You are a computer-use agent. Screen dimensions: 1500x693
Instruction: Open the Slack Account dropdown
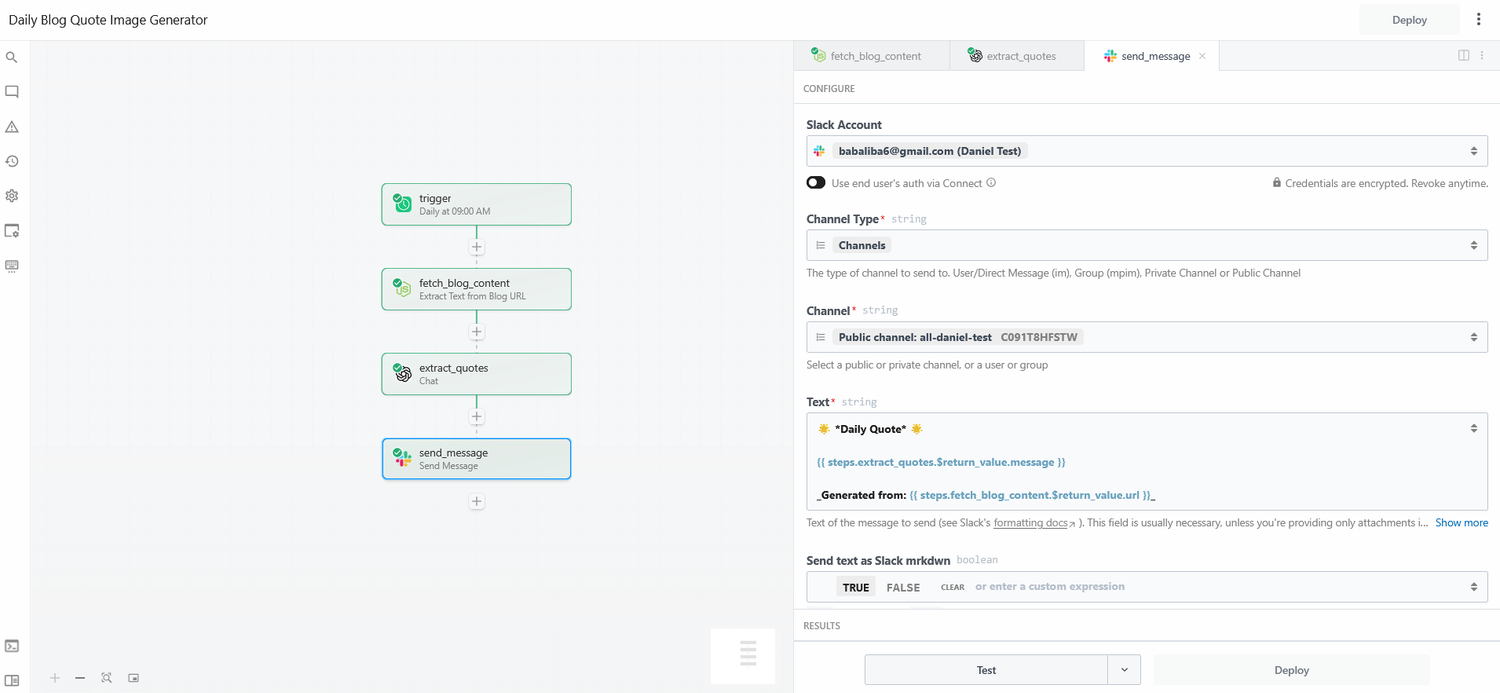1146,151
